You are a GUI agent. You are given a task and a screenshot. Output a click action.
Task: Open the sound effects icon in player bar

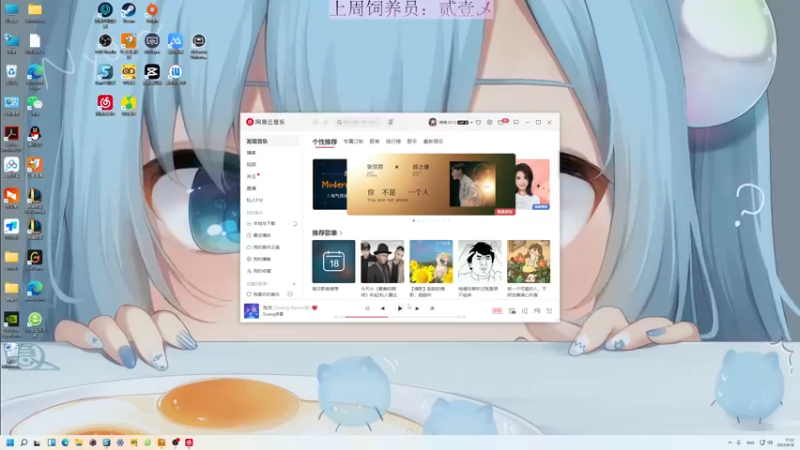pos(512,311)
